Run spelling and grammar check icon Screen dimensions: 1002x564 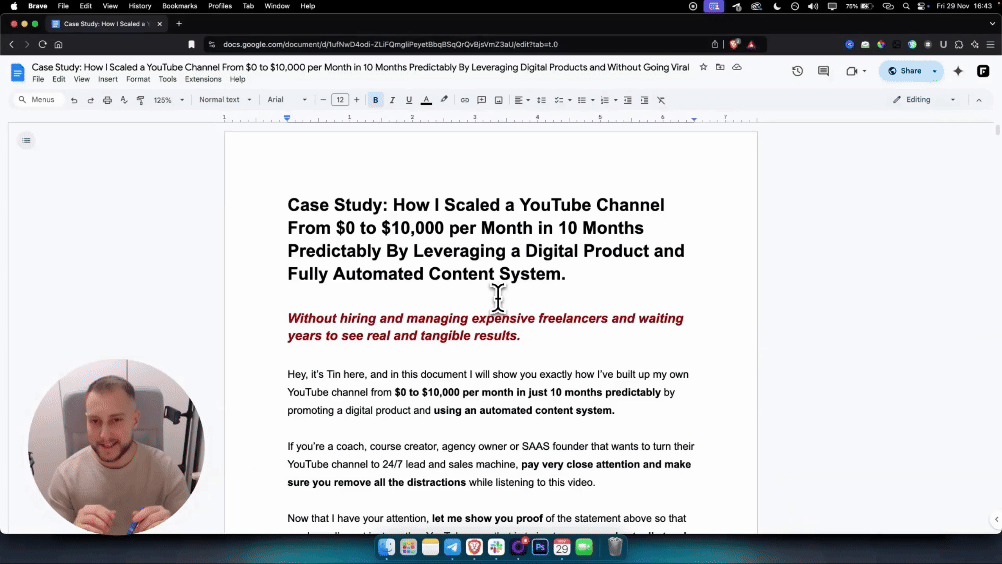(x=124, y=100)
